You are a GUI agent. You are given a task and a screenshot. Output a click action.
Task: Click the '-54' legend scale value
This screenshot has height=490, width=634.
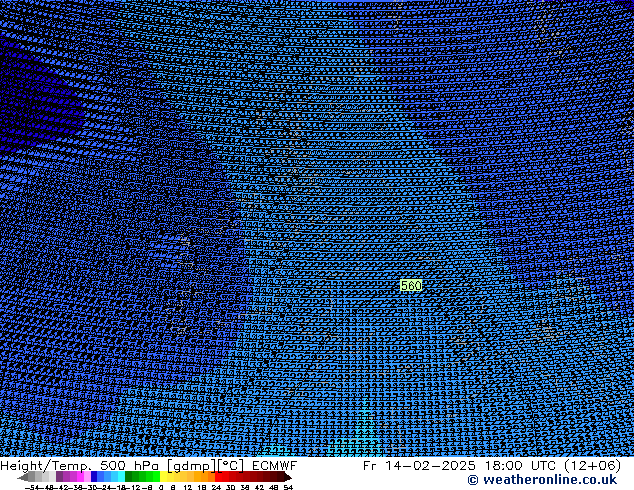32,487
